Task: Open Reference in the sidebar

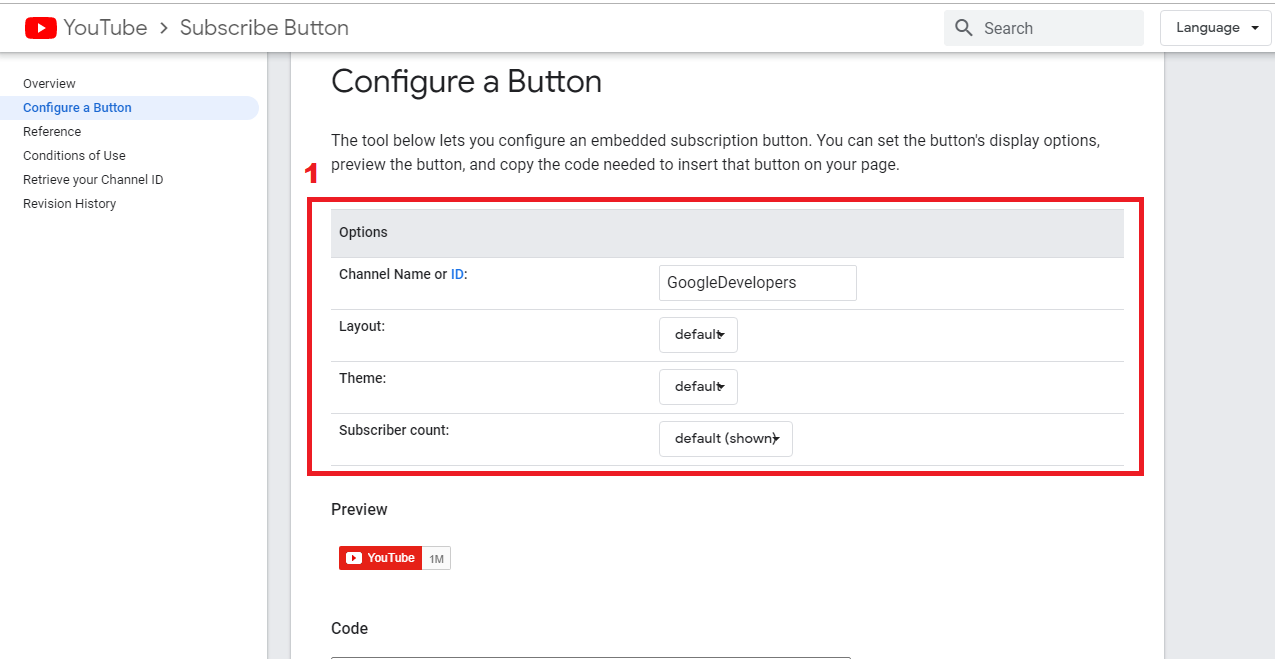Action: point(52,132)
